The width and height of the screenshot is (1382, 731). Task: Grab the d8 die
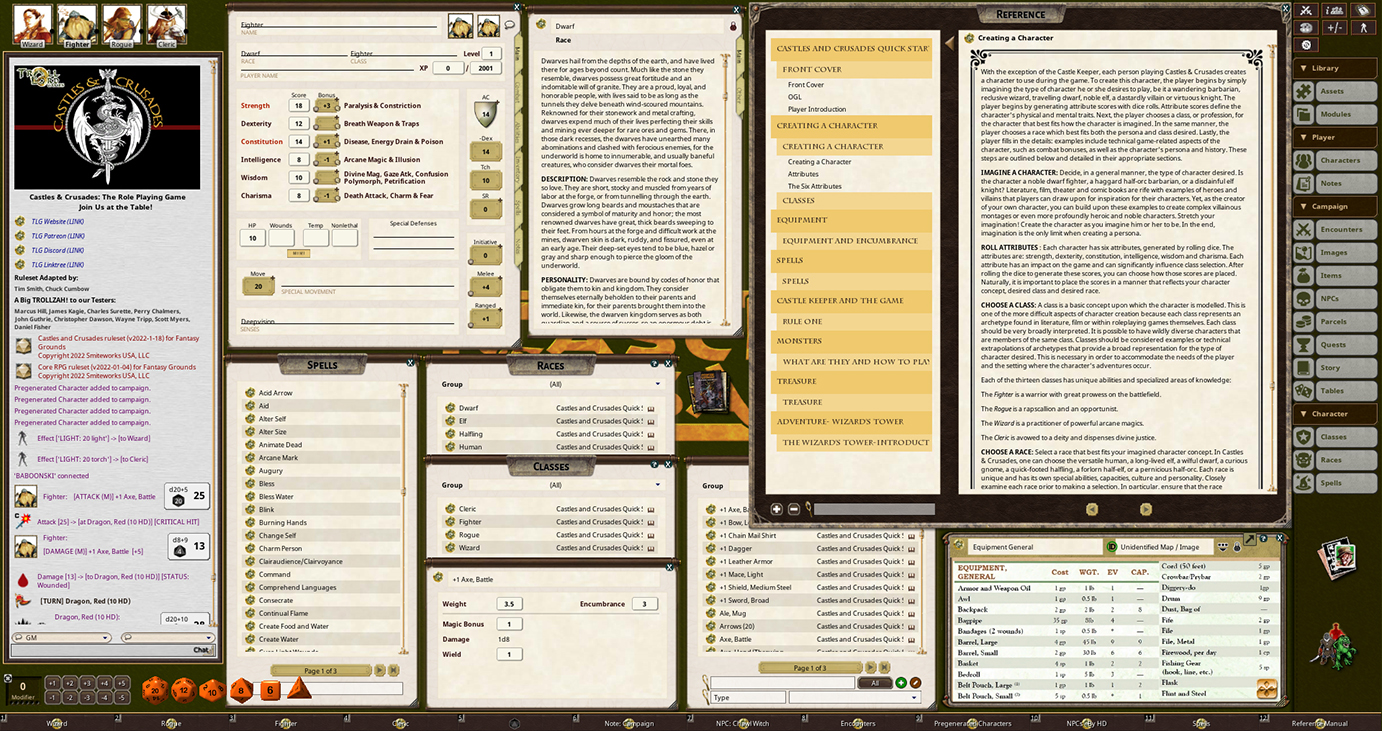pyautogui.click(x=241, y=690)
